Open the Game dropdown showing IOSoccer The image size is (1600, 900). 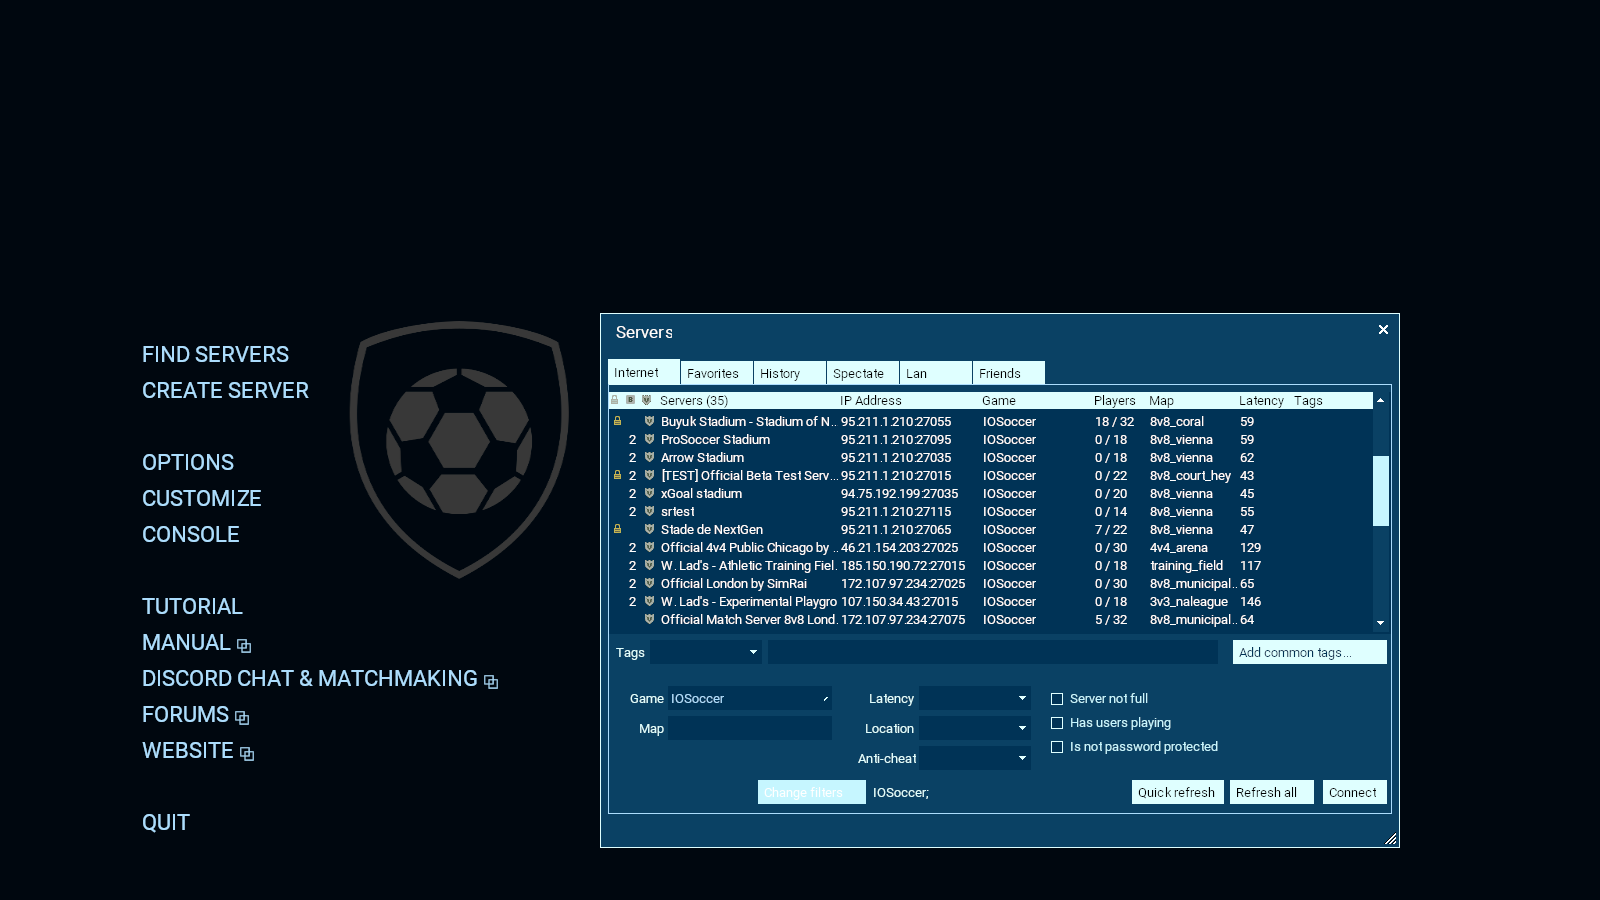[x=750, y=698]
